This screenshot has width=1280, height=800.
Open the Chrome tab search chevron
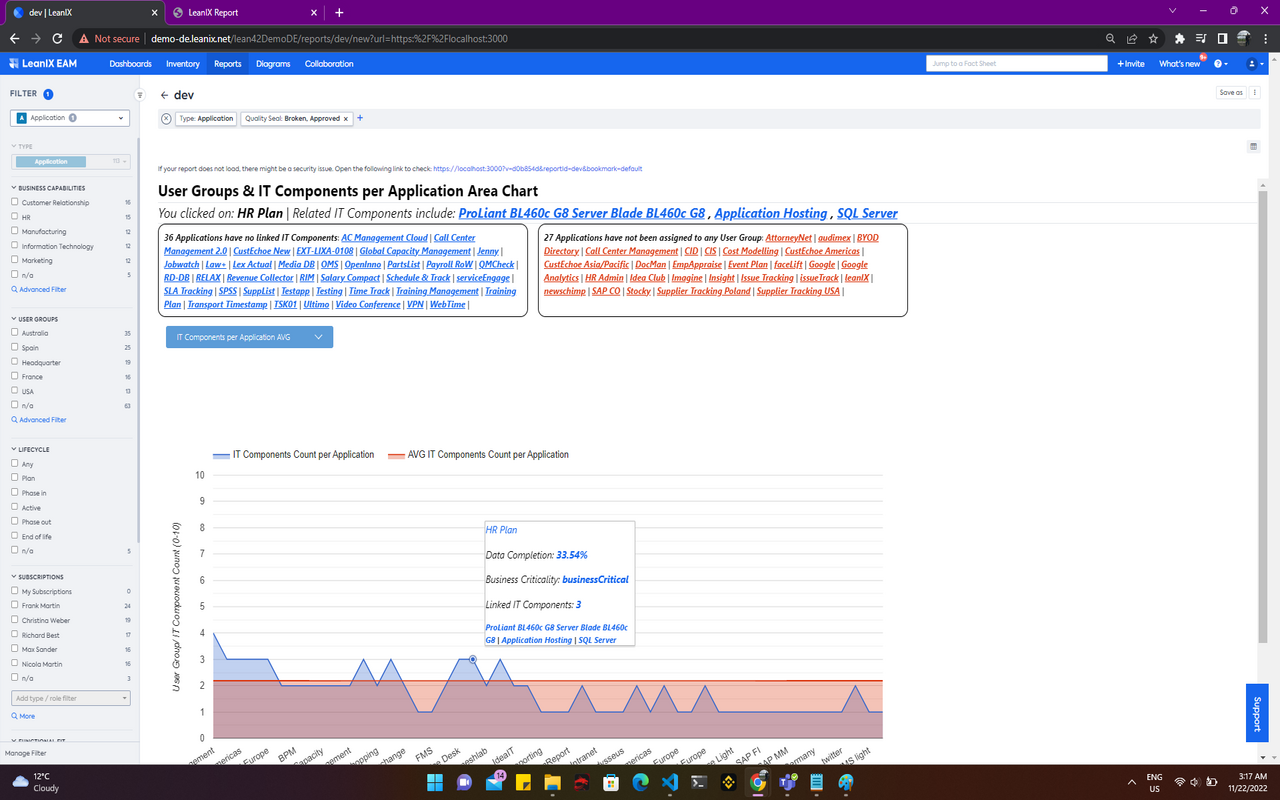pos(1172,11)
